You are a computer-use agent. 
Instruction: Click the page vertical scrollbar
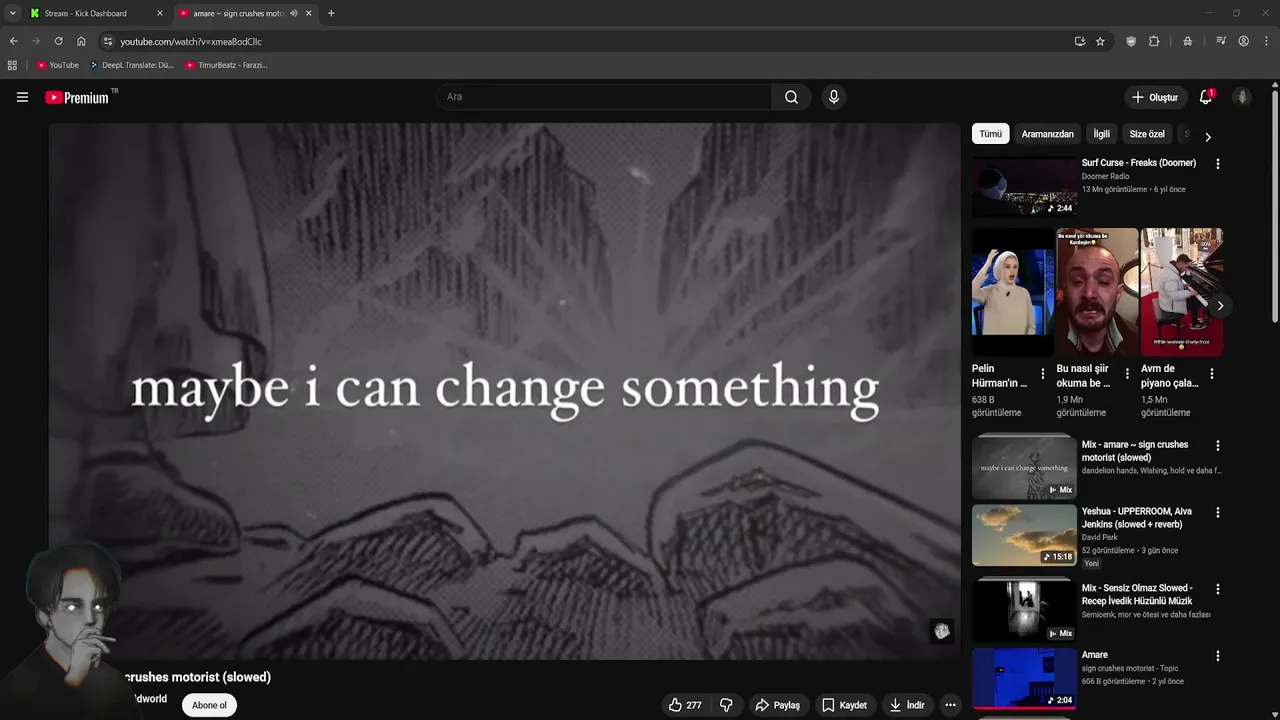[x=1274, y=205]
